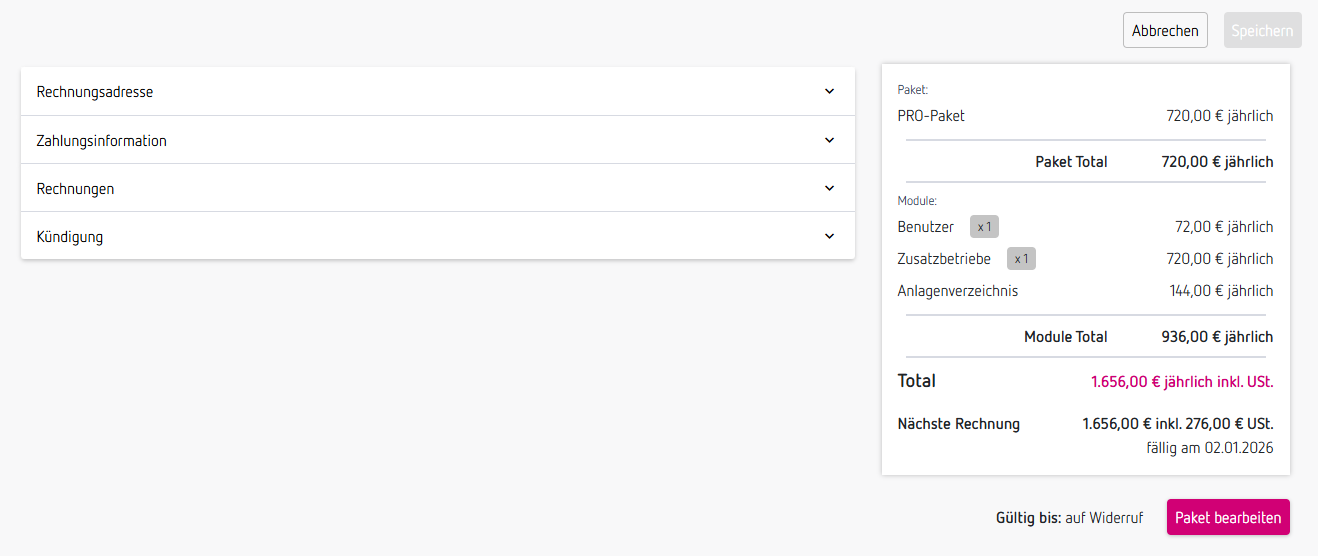Expand the Rechnungen chevron arrow
Viewport: 1318px width, 556px height.
point(829,188)
